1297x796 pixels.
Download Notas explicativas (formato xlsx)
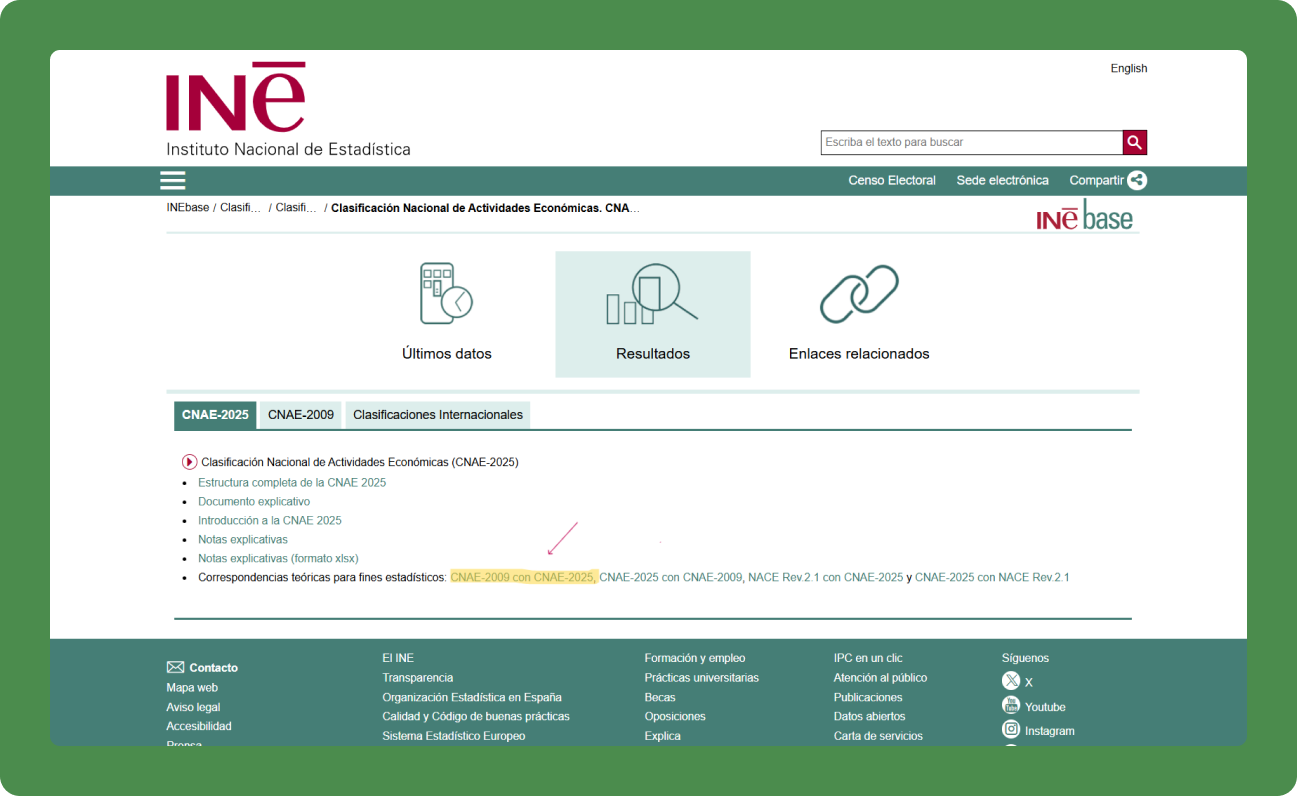(278, 558)
